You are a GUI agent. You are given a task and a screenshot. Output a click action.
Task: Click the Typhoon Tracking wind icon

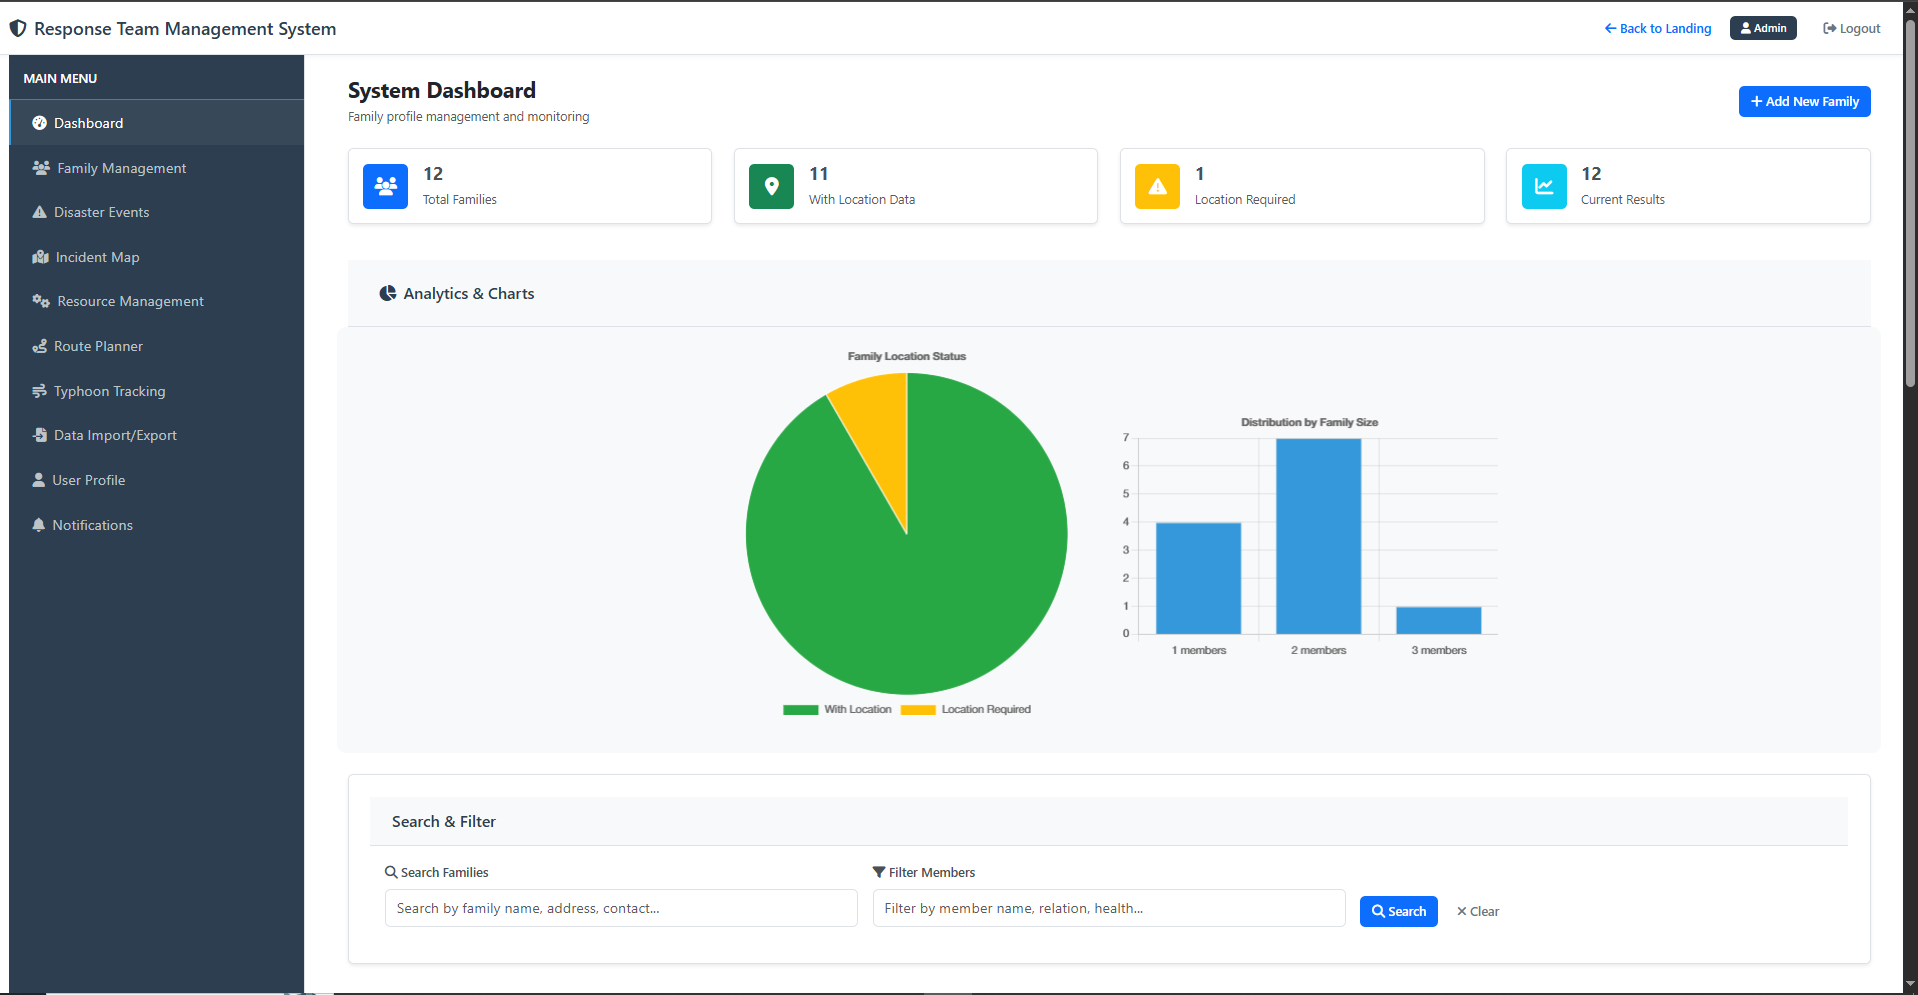(39, 391)
